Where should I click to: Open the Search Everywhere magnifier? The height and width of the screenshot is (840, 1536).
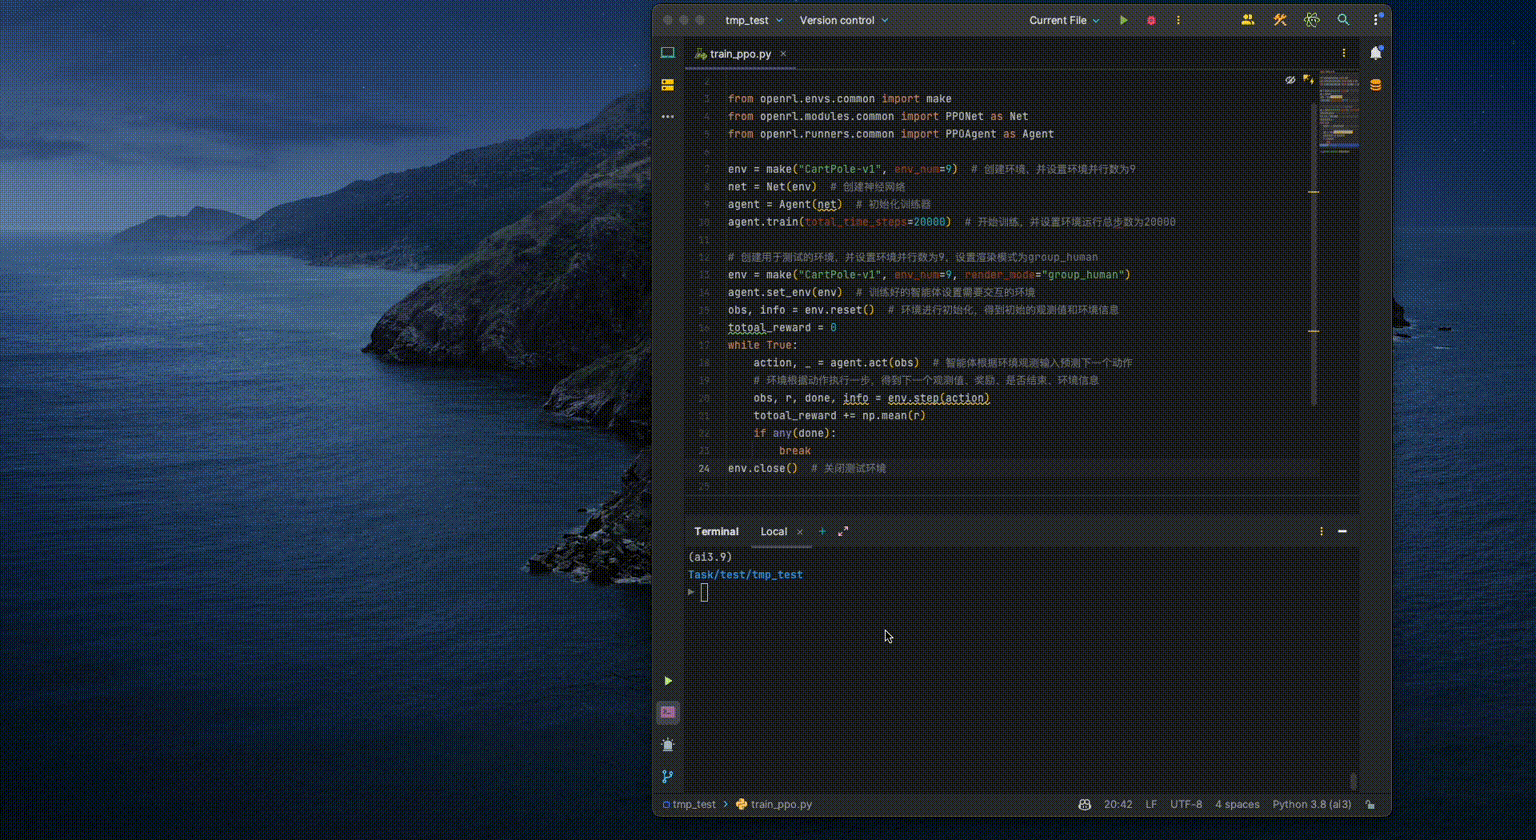1344,20
